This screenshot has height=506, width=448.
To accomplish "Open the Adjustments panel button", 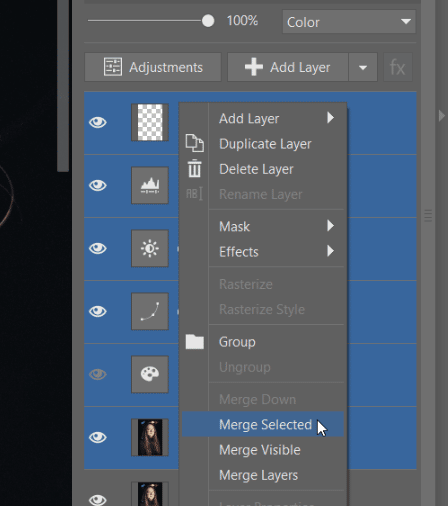I will click(x=153, y=67).
